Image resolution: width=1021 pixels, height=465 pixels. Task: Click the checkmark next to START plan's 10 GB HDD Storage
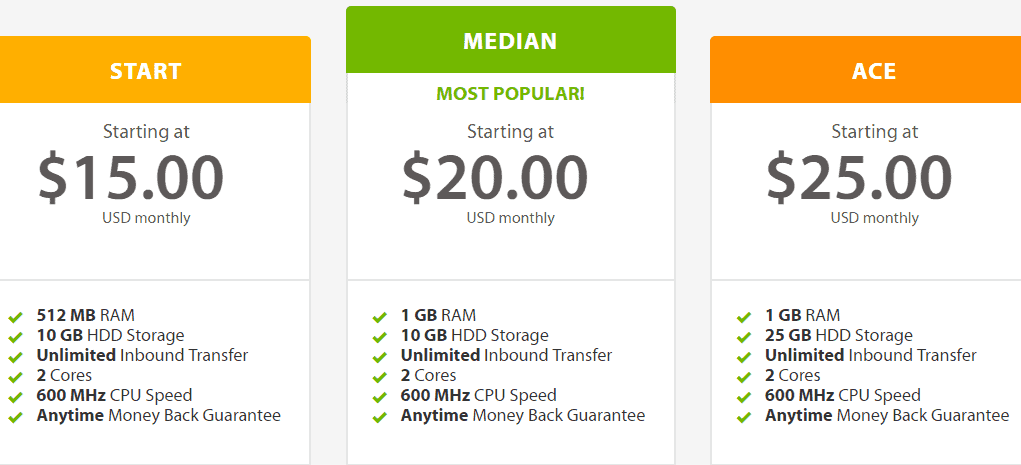coord(16,337)
